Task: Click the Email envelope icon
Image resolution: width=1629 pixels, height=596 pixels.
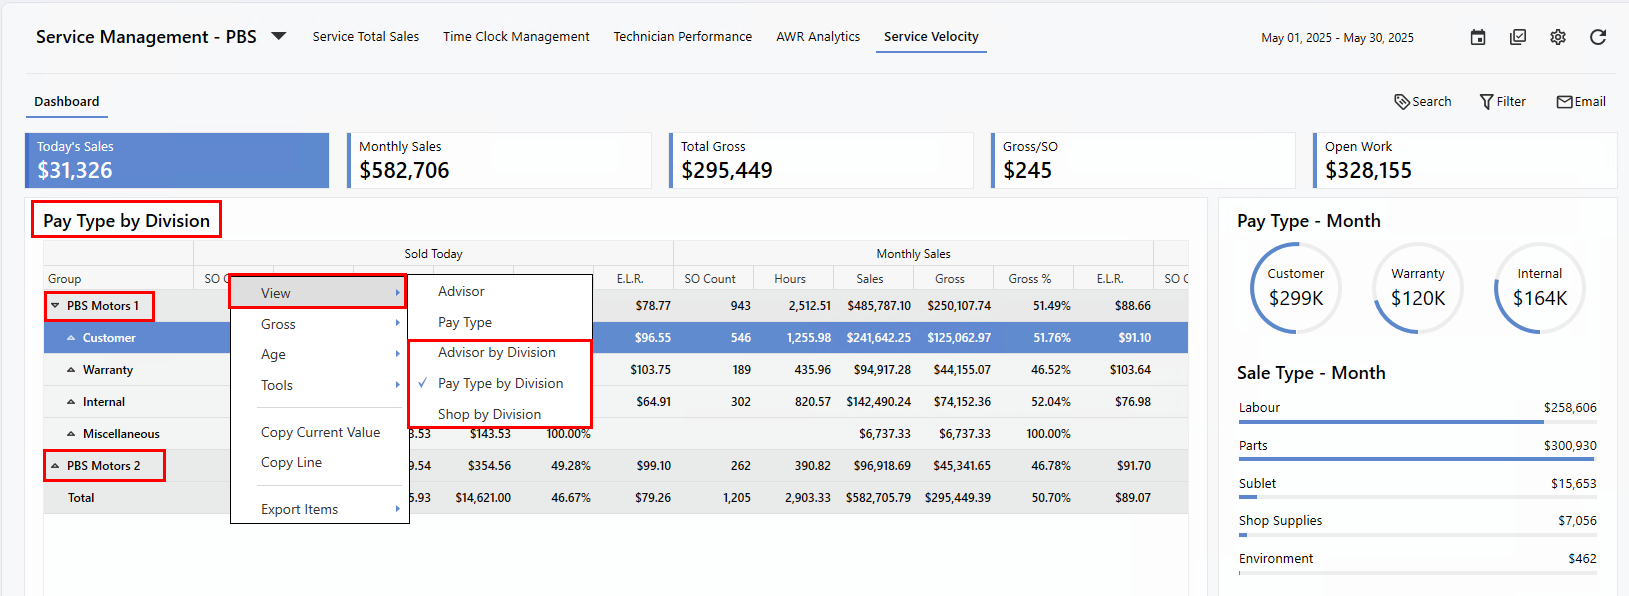Action: [x=1564, y=102]
